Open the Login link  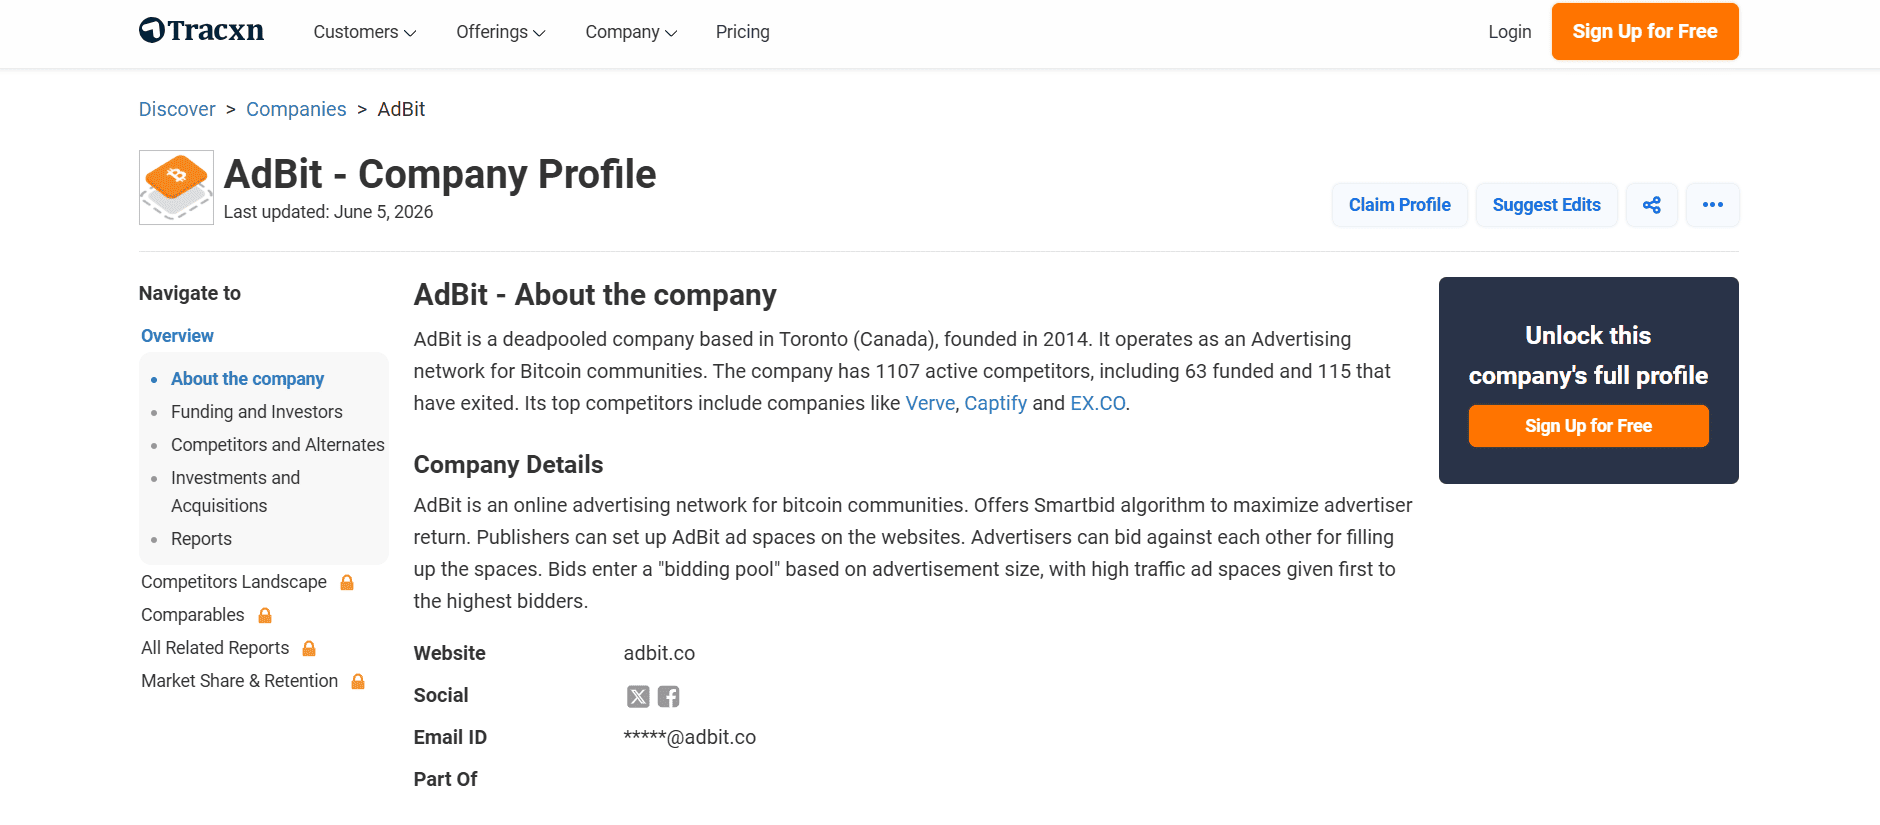[x=1510, y=32]
